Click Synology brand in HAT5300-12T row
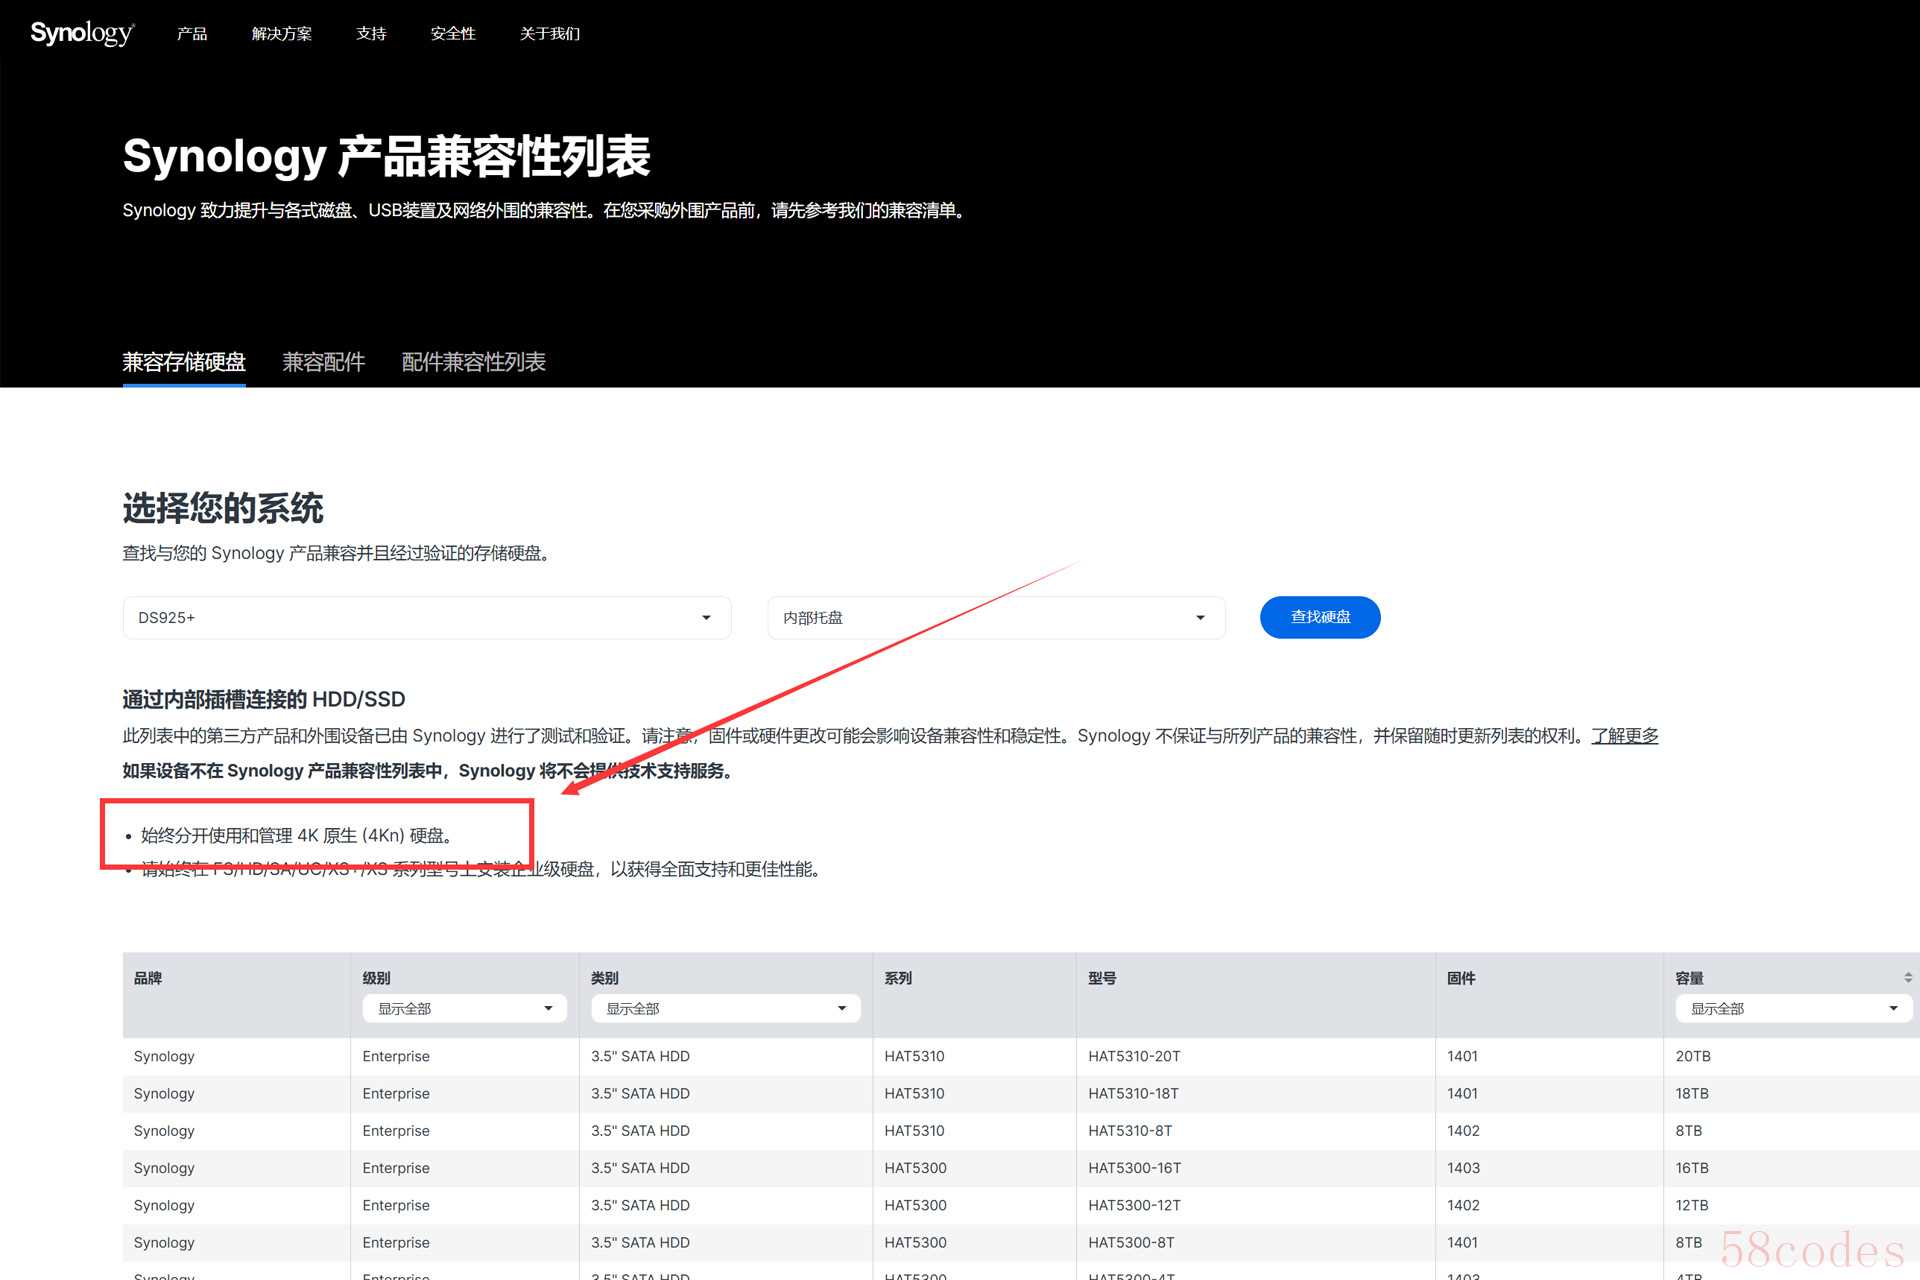The height and width of the screenshot is (1280, 1920). point(164,1205)
